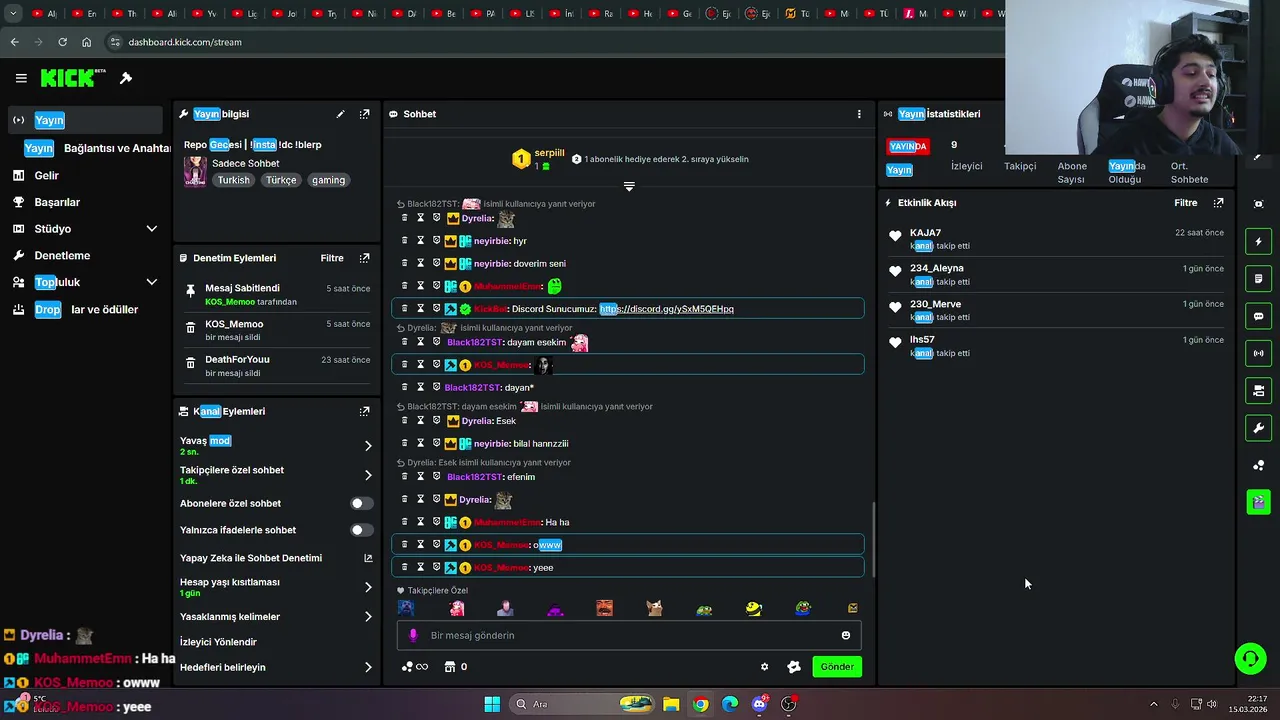Expand the Topluluk sidebar section
This screenshot has height=720, width=1280.
[x=152, y=282]
